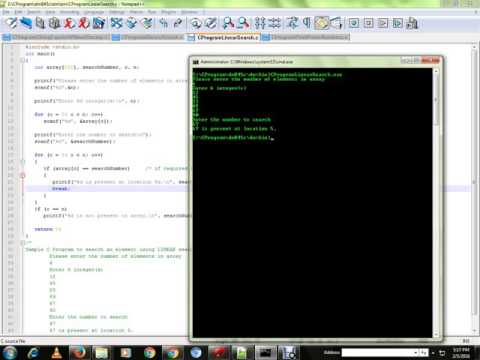The height and width of the screenshot is (360, 480).
Task: Save the current file with the Save icon
Action: pos(40,23)
